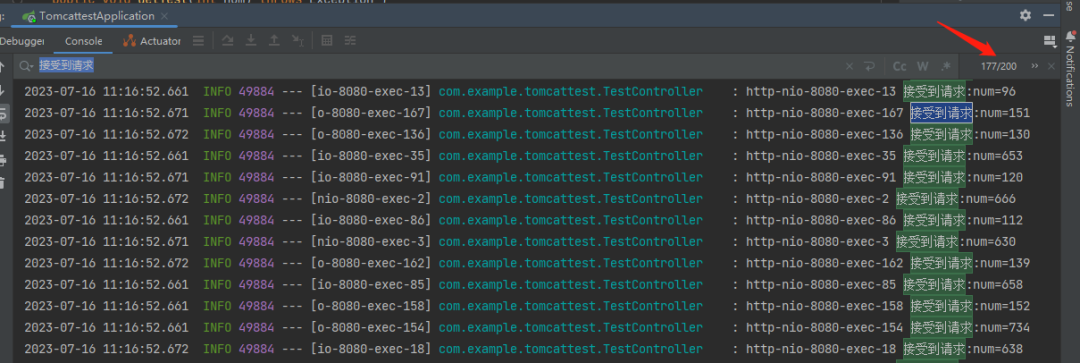Click the search text field
Screen dimensions: 1080x363
(441, 66)
